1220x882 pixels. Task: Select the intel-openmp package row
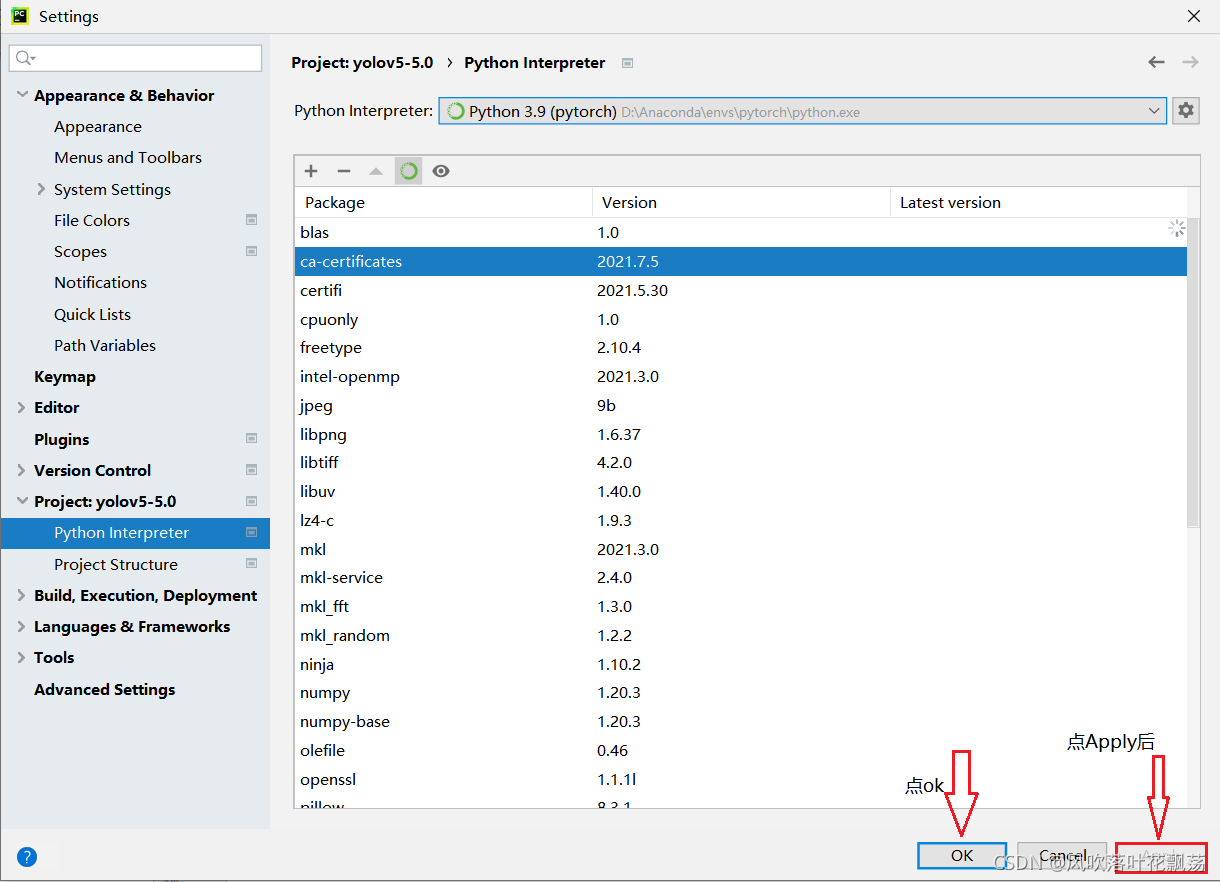[x=740, y=376]
